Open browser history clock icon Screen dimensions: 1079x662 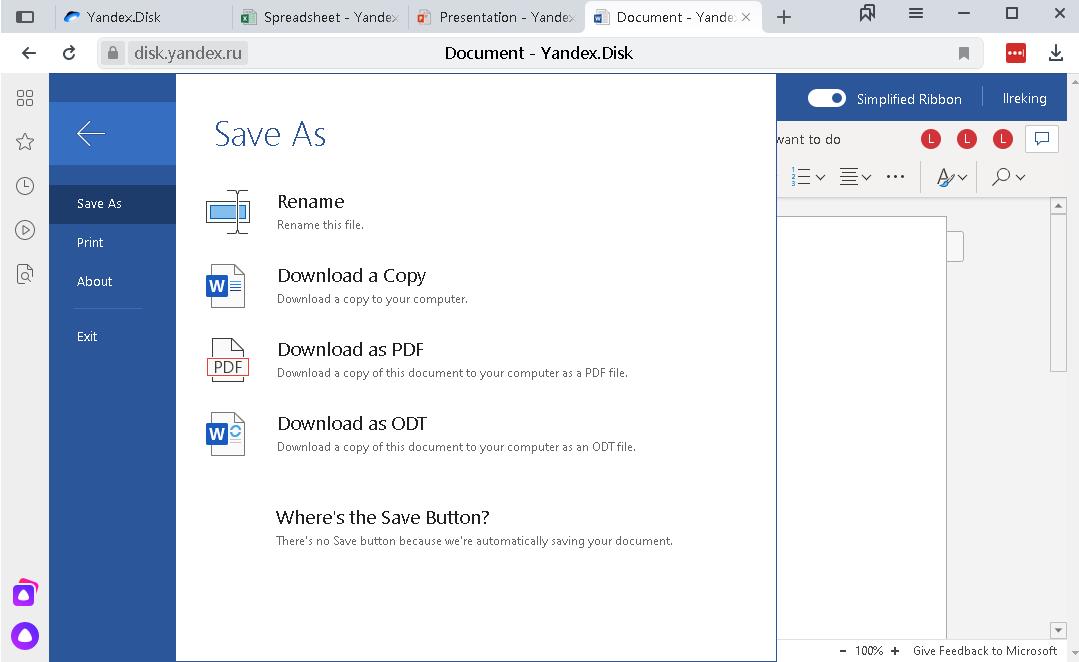pyautogui.click(x=25, y=186)
